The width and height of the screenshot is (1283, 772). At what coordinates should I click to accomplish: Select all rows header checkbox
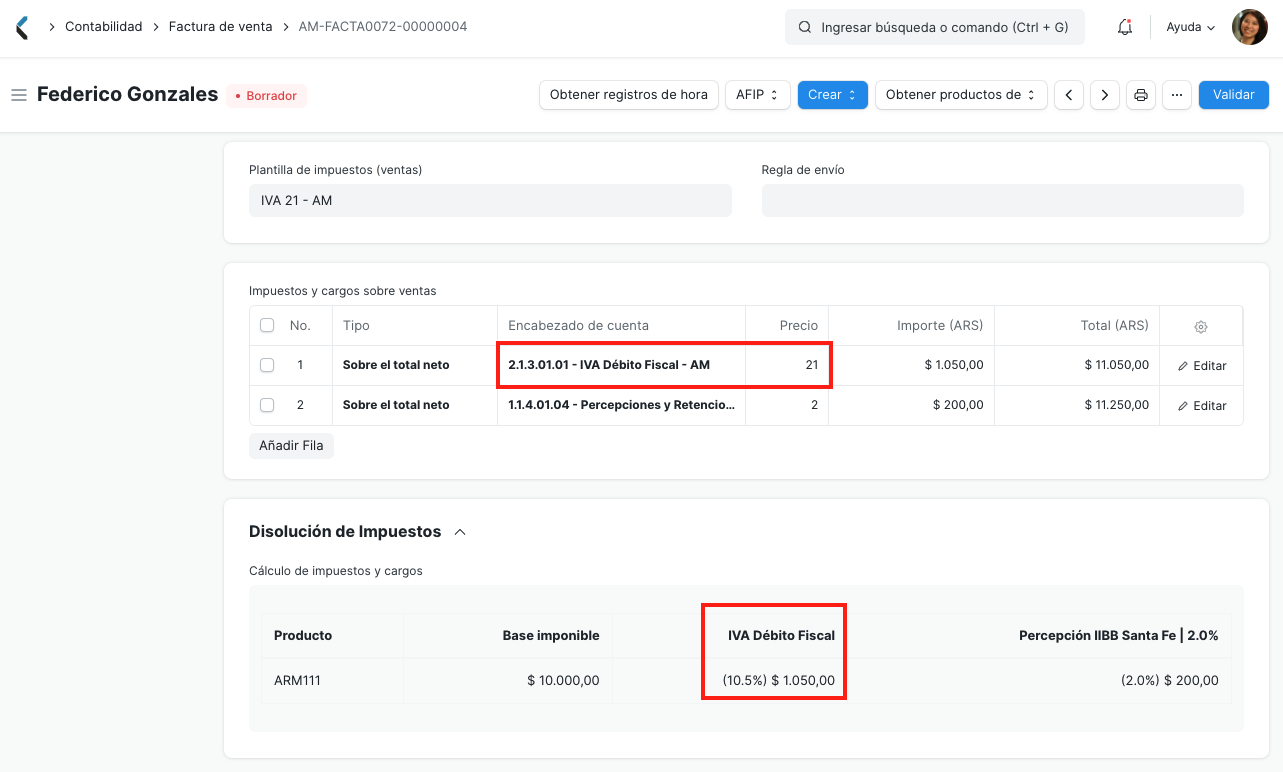(x=267, y=325)
